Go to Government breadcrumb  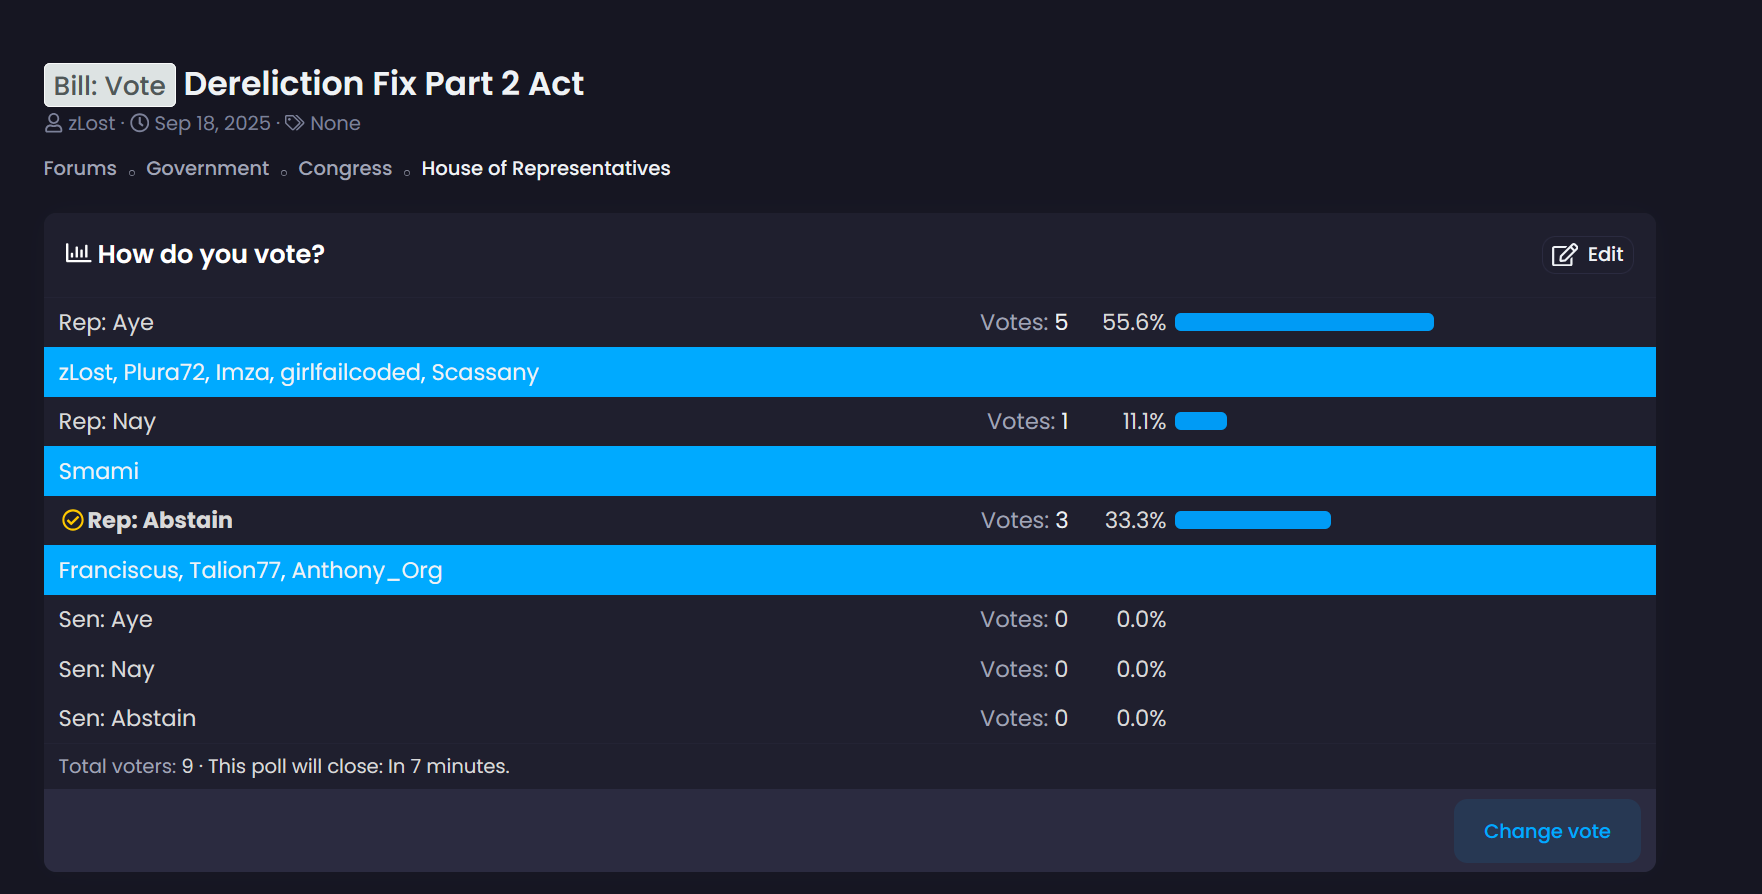(x=207, y=168)
